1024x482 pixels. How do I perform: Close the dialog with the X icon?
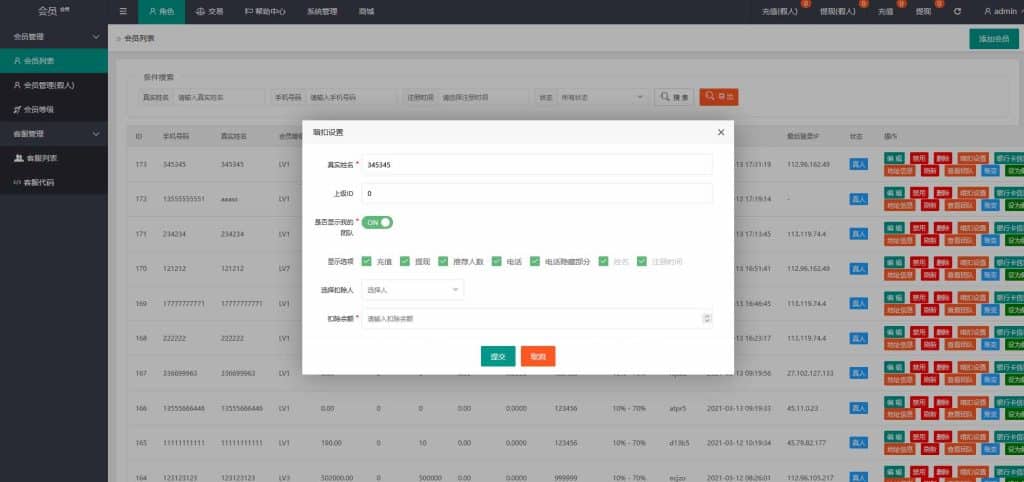[721, 132]
